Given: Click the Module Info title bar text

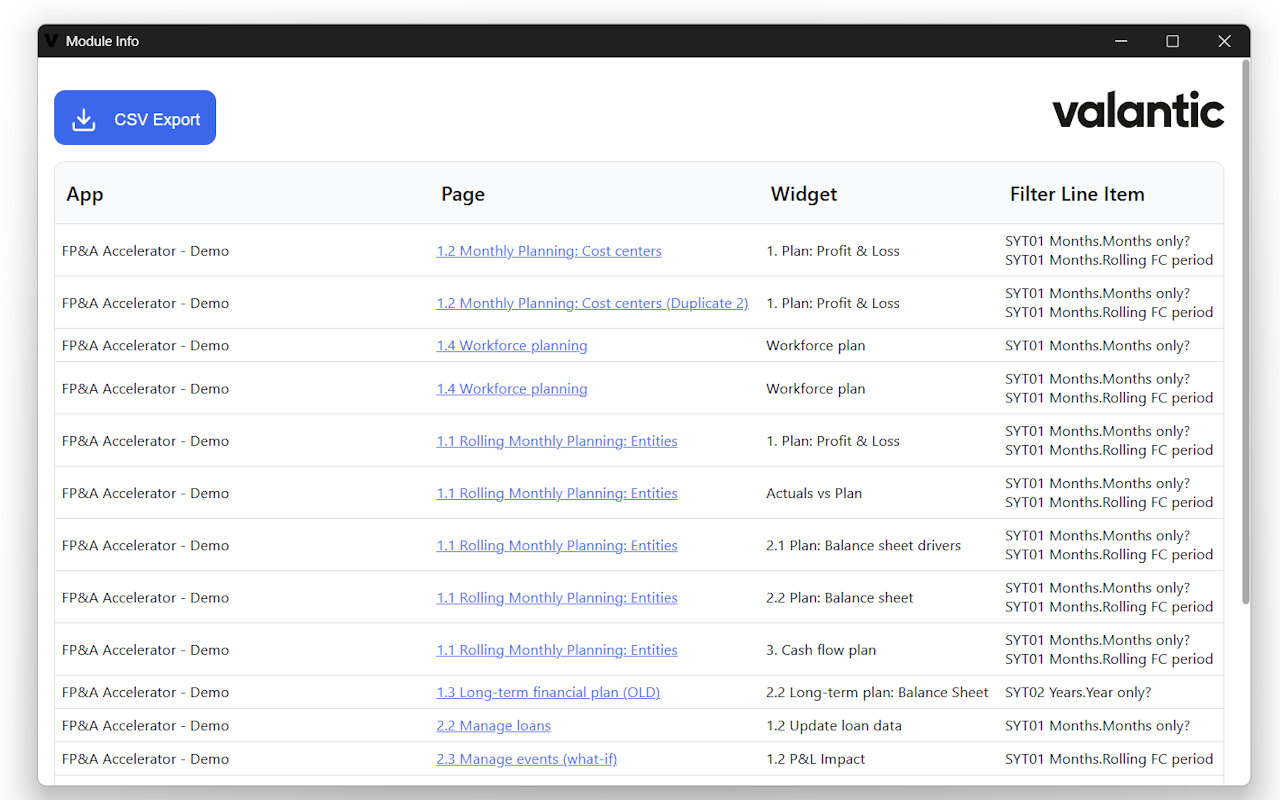Looking at the screenshot, I should pyautogui.click(x=102, y=41).
